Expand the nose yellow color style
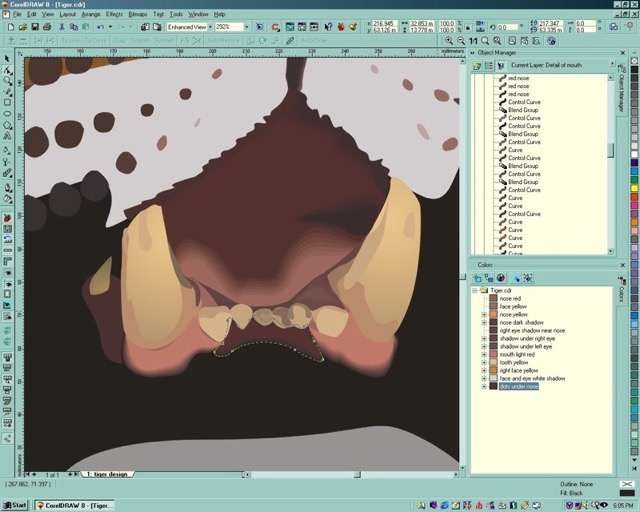The height and width of the screenshot is (512, 640). 484,314
